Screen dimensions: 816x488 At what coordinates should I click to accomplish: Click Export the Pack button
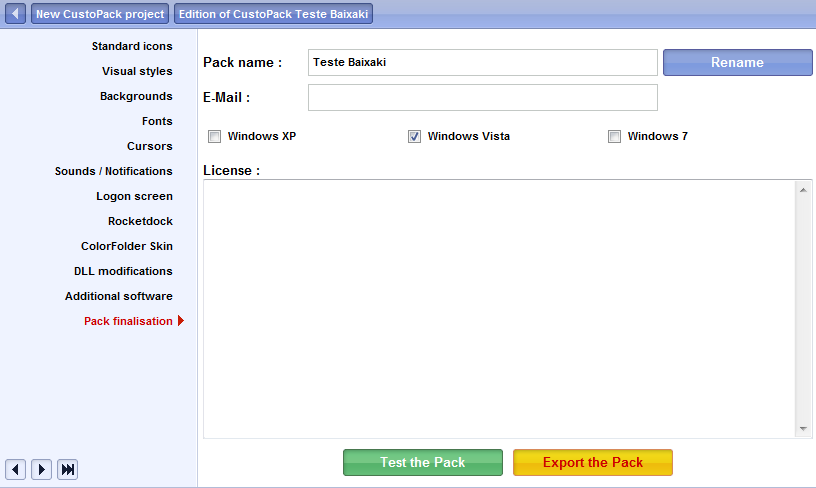(593, 463)
